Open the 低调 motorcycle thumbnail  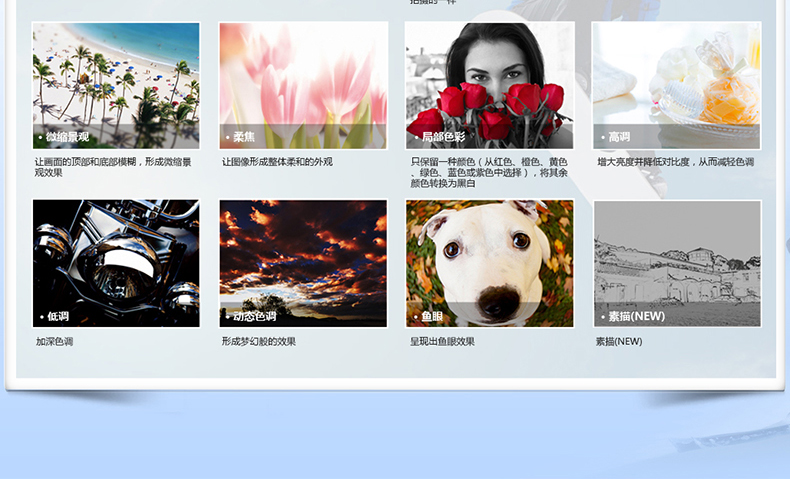click(116, 263)
